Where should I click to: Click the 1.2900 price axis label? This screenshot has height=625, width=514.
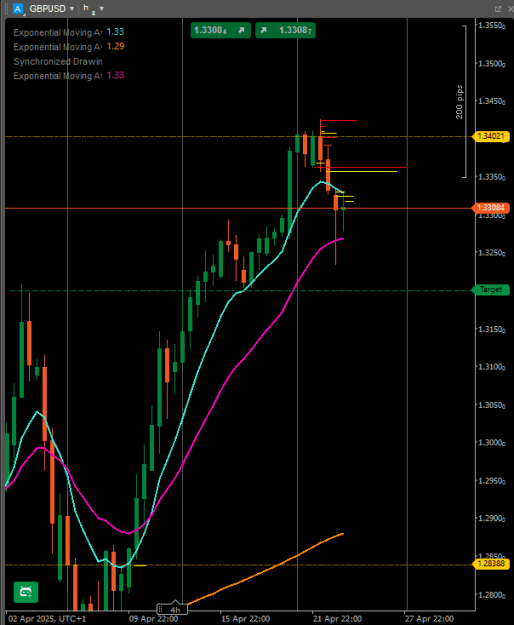coord(492,518)
